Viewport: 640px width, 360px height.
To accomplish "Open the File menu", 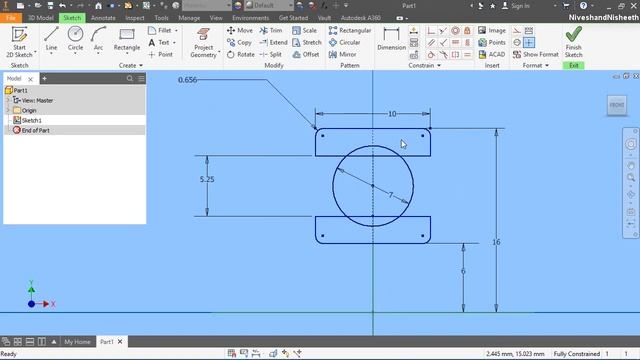I will click(x=11, y=18).
